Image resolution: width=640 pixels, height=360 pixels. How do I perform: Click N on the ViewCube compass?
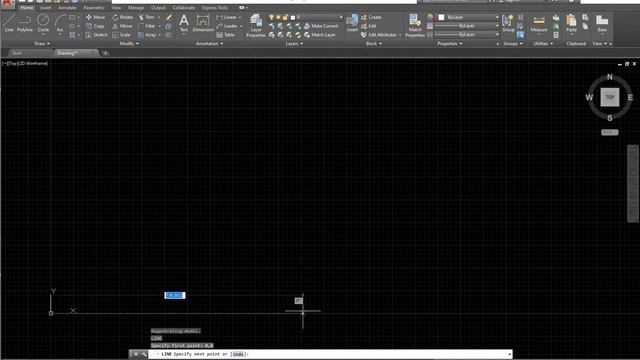tap(610, 77)
